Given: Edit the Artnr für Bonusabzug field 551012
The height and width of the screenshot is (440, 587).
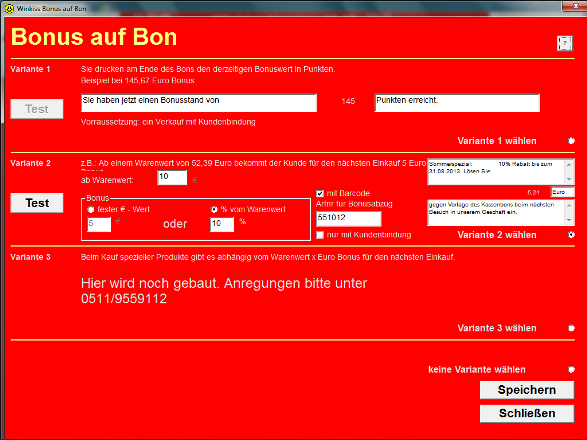Looking at the screenshot, I should (x=349, y=219).
